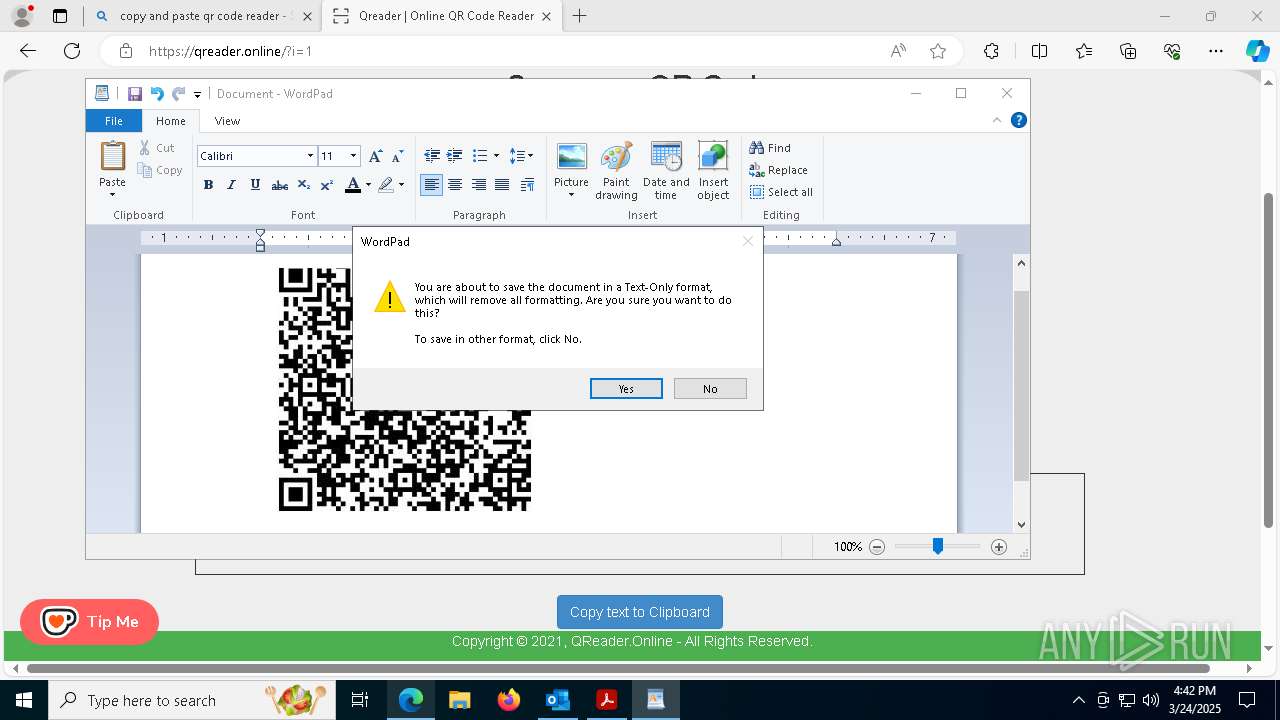The image size is (1280, 720).
Task: Click the browser address bar URL
Action: pos(231,51)
